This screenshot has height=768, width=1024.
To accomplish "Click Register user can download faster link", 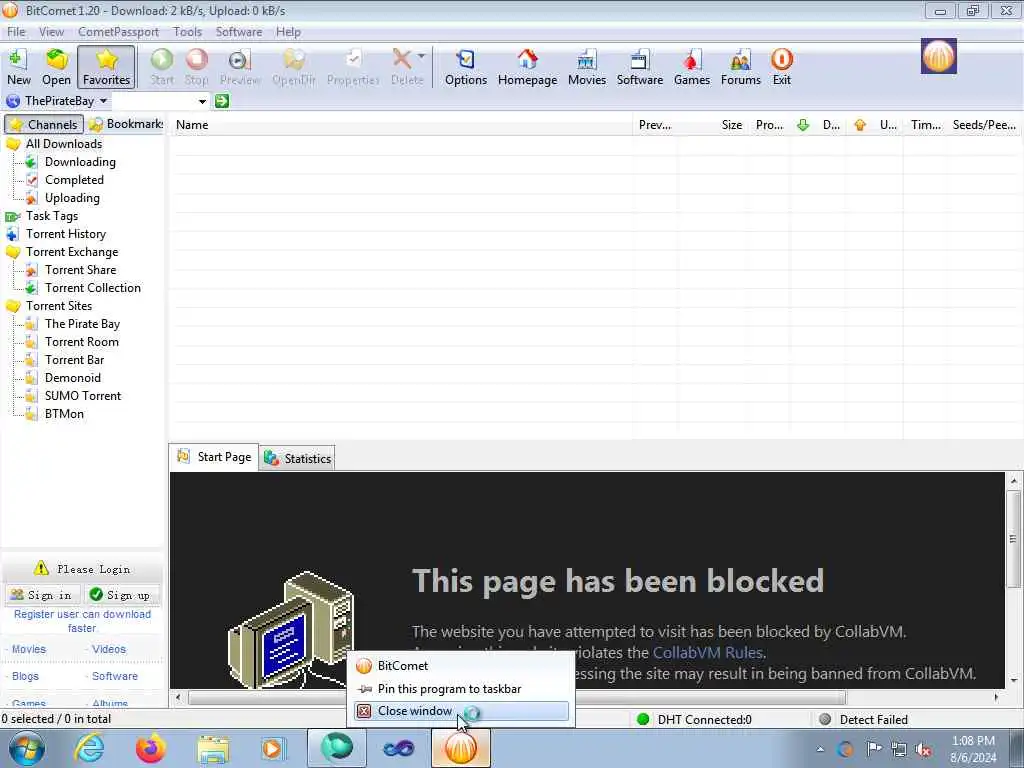I will [x=82, y=621].
